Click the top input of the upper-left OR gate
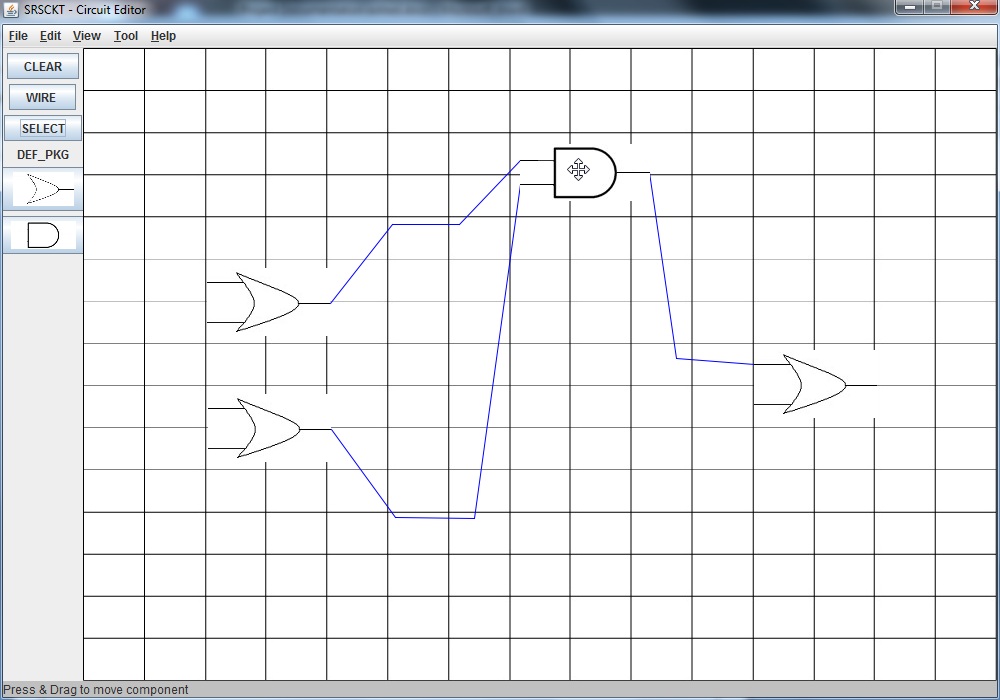Image resolution: width=1000 pixels, height=700 pixels. pos(220,283)
